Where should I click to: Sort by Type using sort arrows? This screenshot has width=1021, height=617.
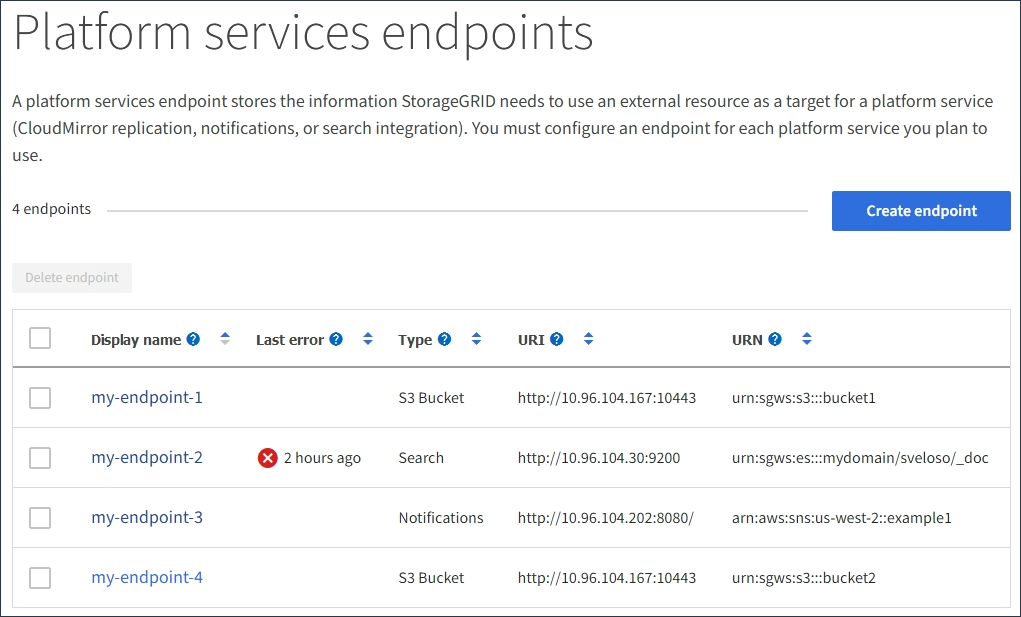coord(476,339)
